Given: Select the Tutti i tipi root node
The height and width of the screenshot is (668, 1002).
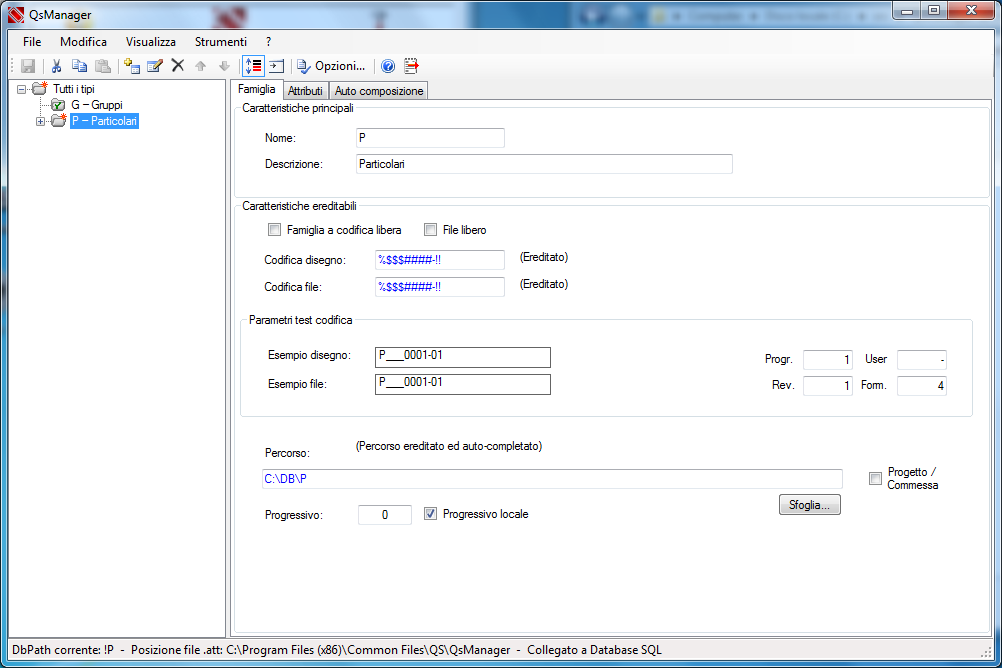Looking at the screenshot, I should click(x=73, y=89).
